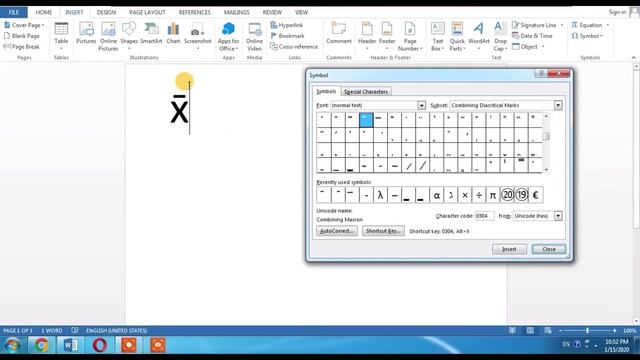Image resolution: width=640 pixels, height=360 pixels.
Task: Insert a SmartArt graphic
Action: [151, 33]
